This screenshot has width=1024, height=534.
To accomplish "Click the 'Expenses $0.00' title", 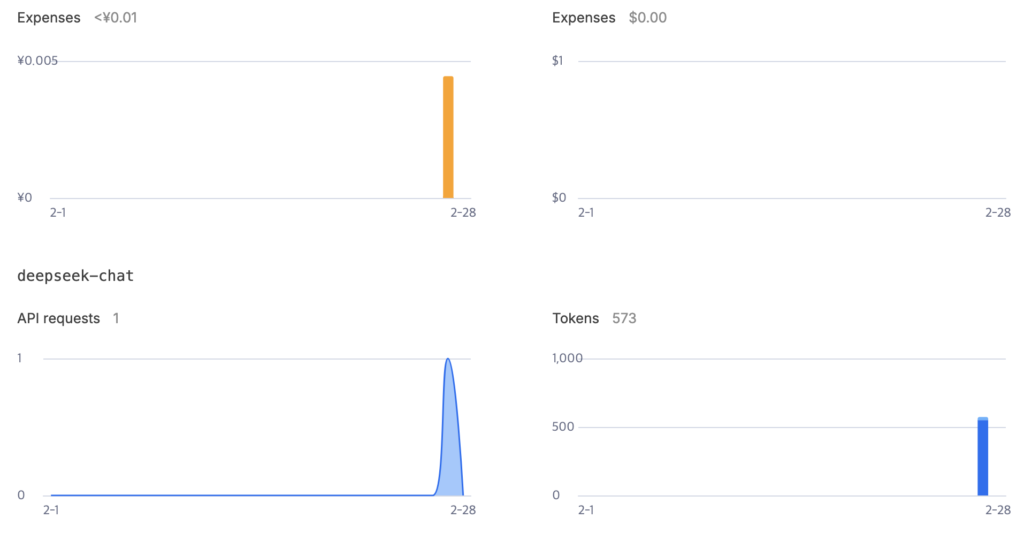I will tap(609, 18).
